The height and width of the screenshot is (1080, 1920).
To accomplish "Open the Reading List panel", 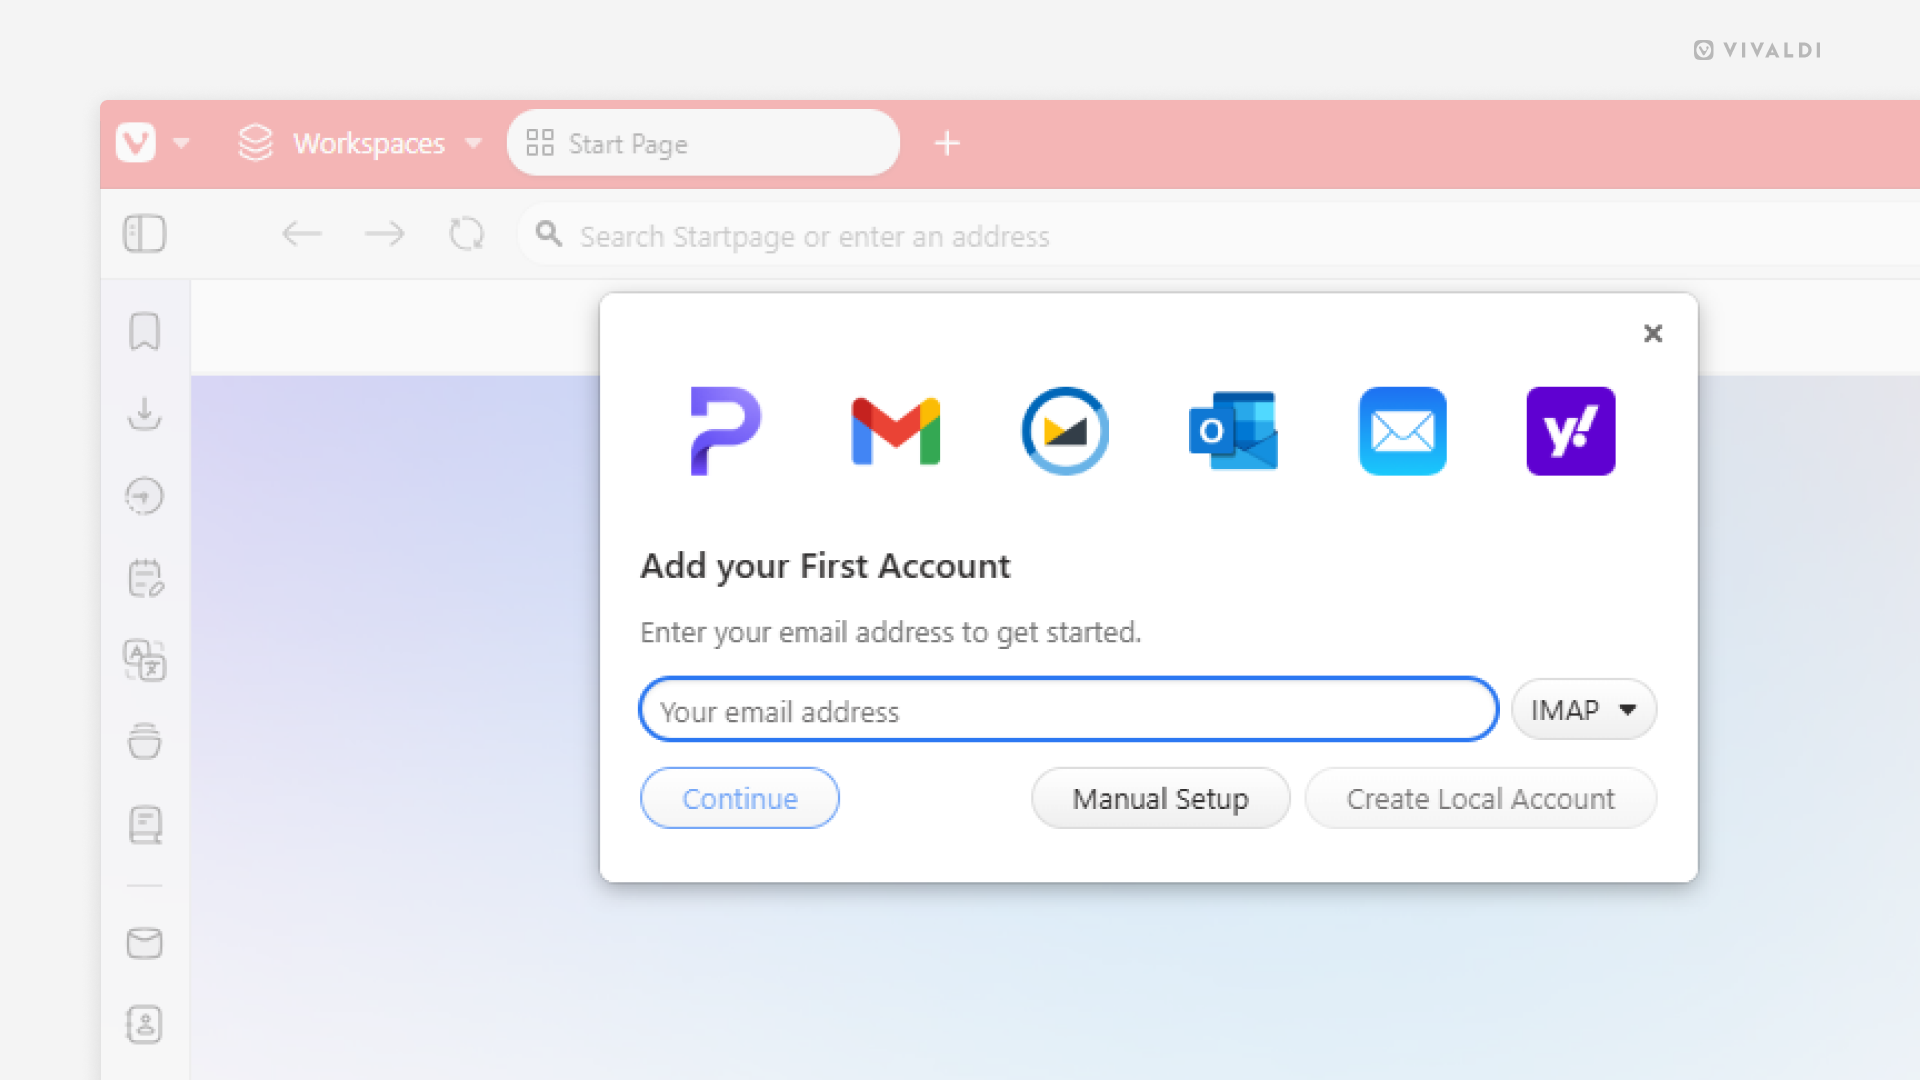I will click(145, 825).
